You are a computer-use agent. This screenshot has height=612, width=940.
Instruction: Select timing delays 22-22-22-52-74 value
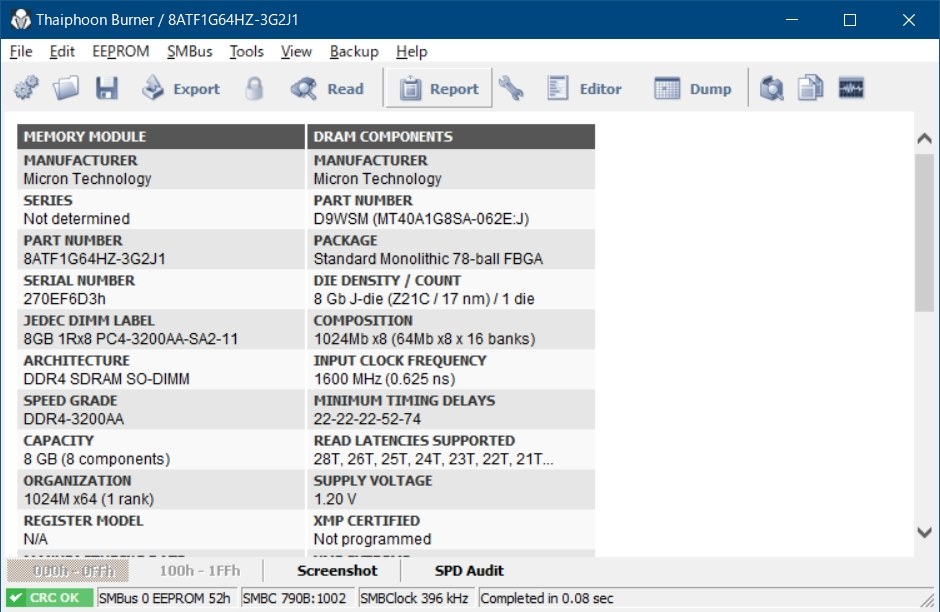point(367,419)
